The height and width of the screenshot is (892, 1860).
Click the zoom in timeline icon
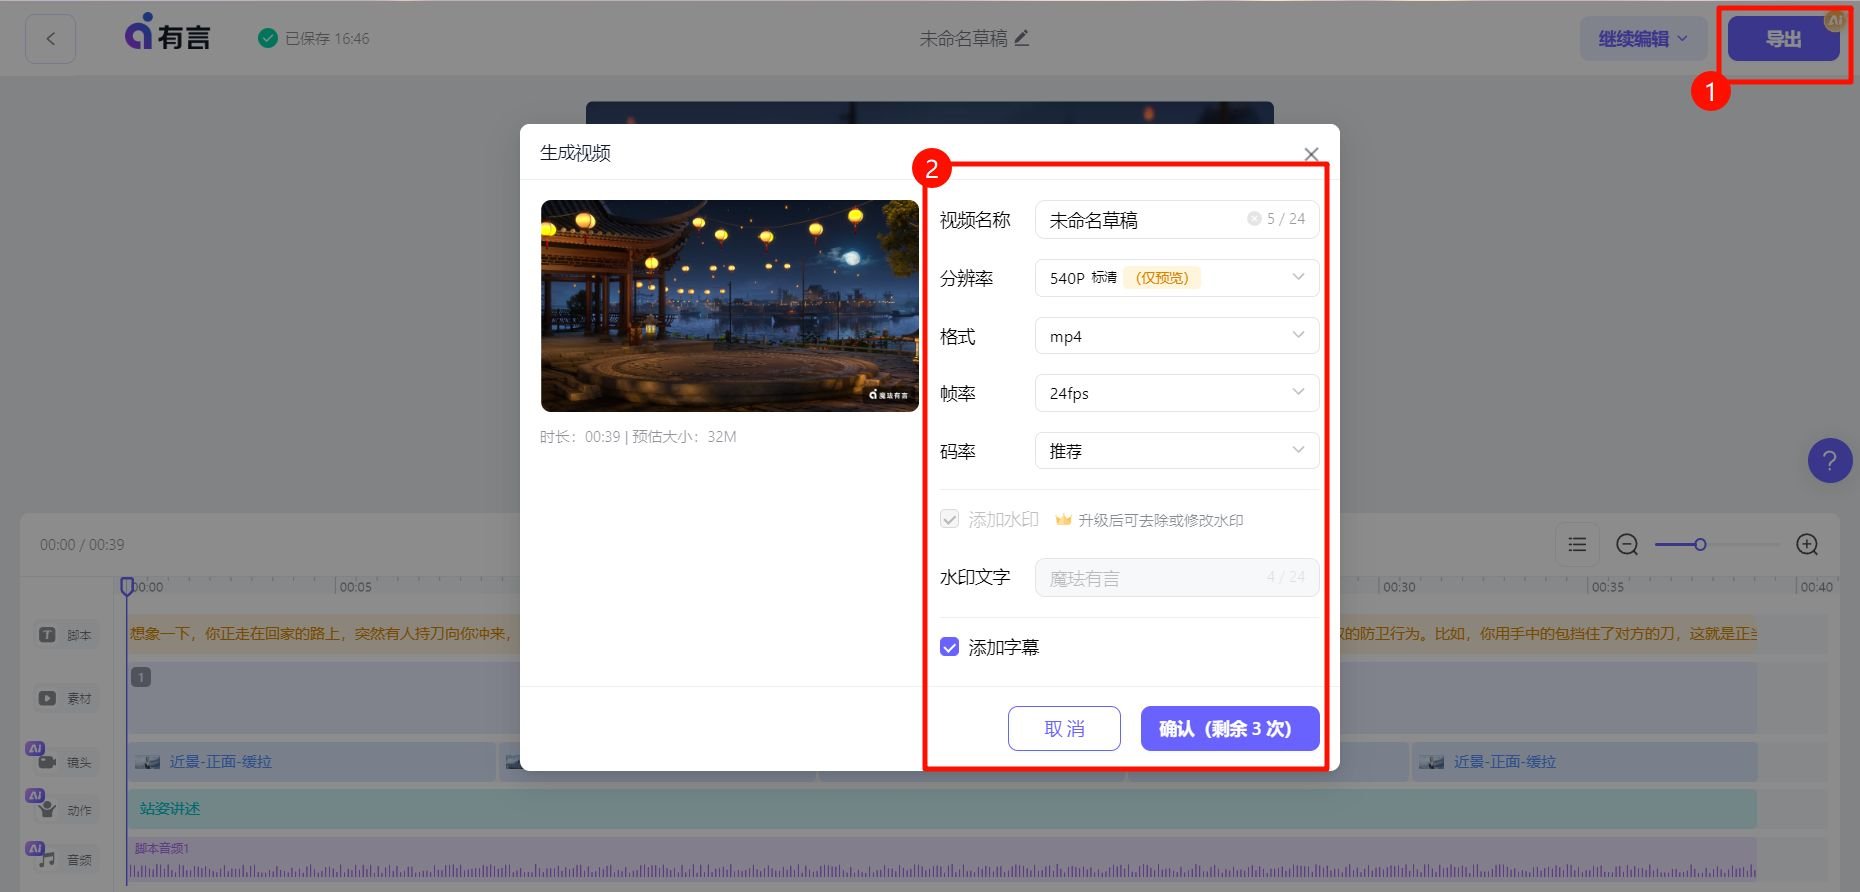pyautogui.click(x=1807, y=545)
